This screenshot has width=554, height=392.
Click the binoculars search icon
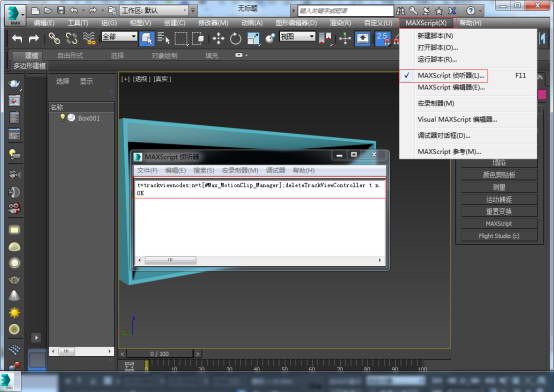click(x=400, y=11)
